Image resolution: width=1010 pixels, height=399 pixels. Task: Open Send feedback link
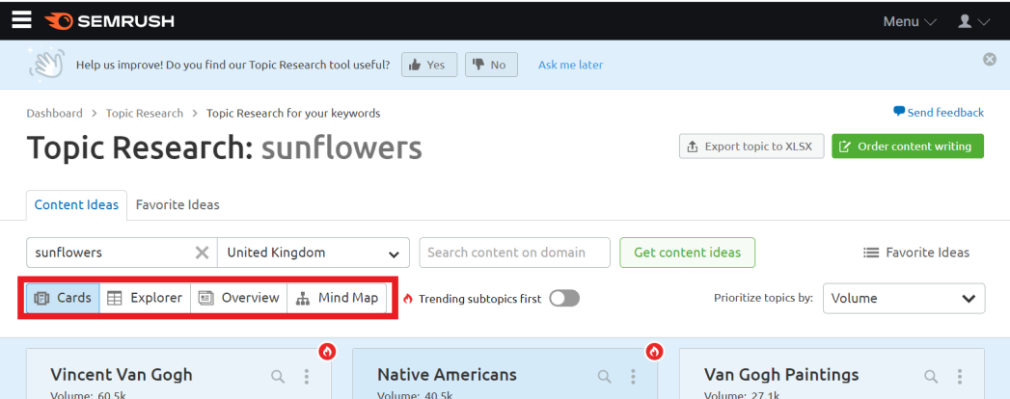click(x=939, y=112)
